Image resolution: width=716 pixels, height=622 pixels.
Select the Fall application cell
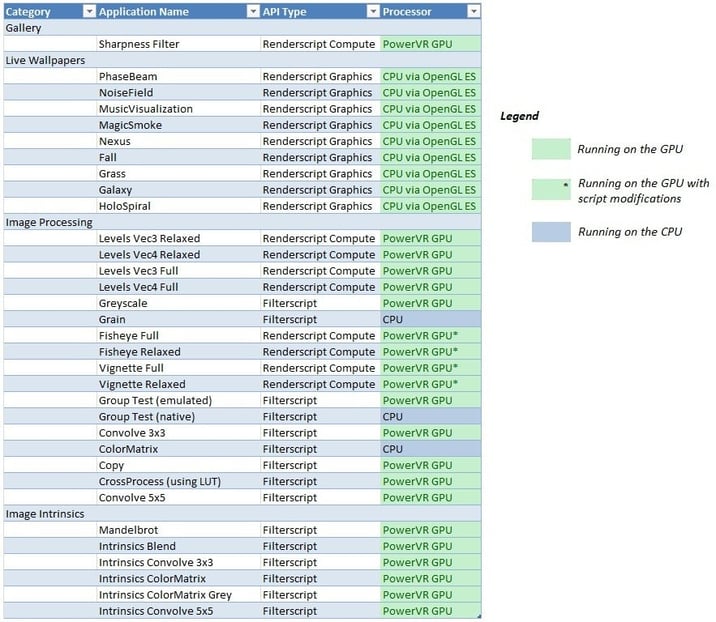[179, 158]
